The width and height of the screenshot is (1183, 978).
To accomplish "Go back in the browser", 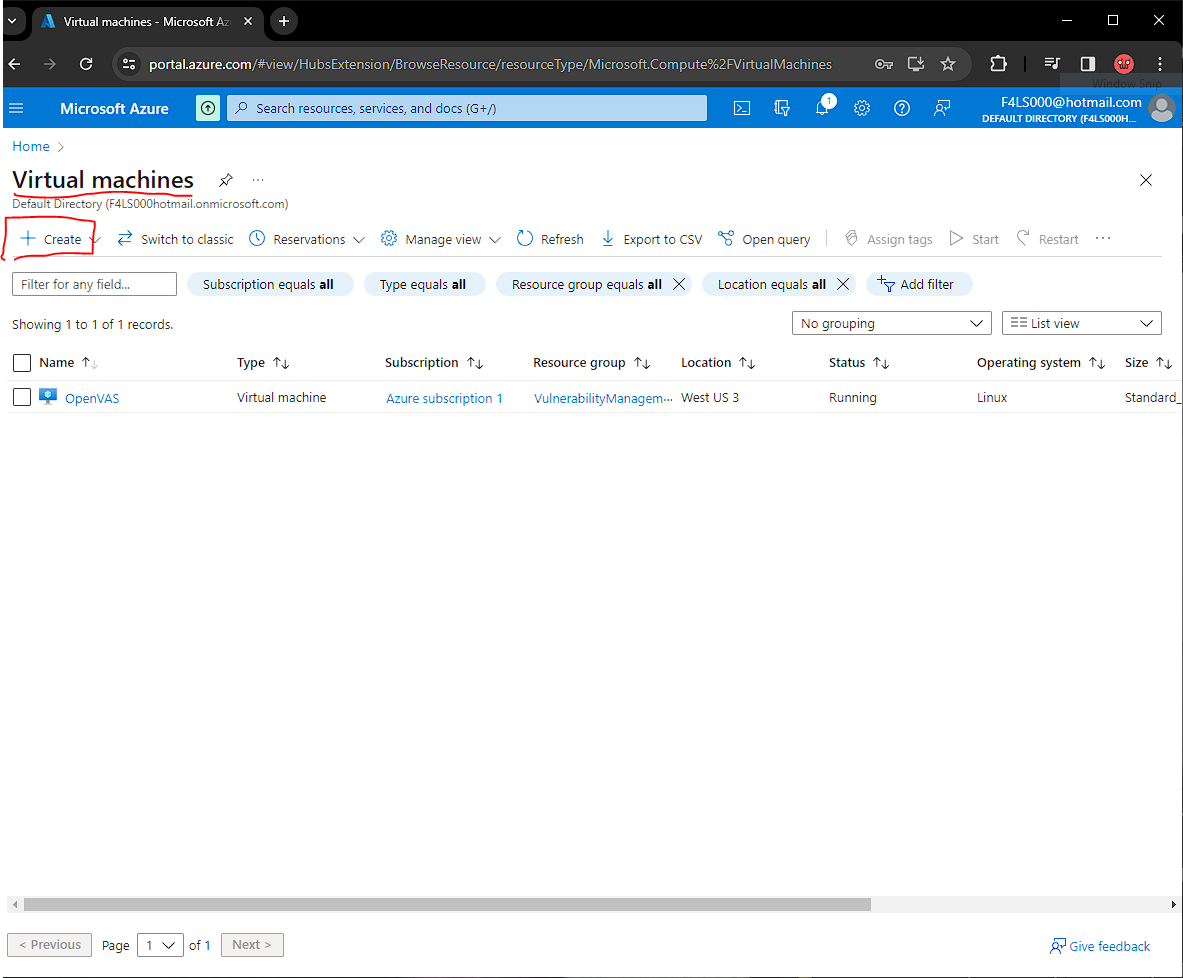I will [15, 64].
